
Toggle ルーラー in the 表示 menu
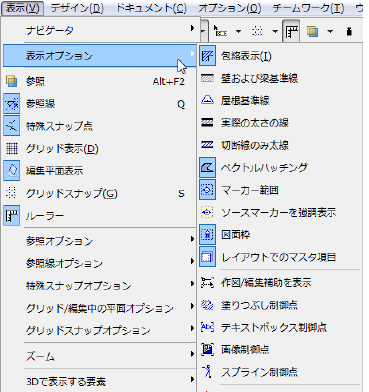(x=99, y=216)
